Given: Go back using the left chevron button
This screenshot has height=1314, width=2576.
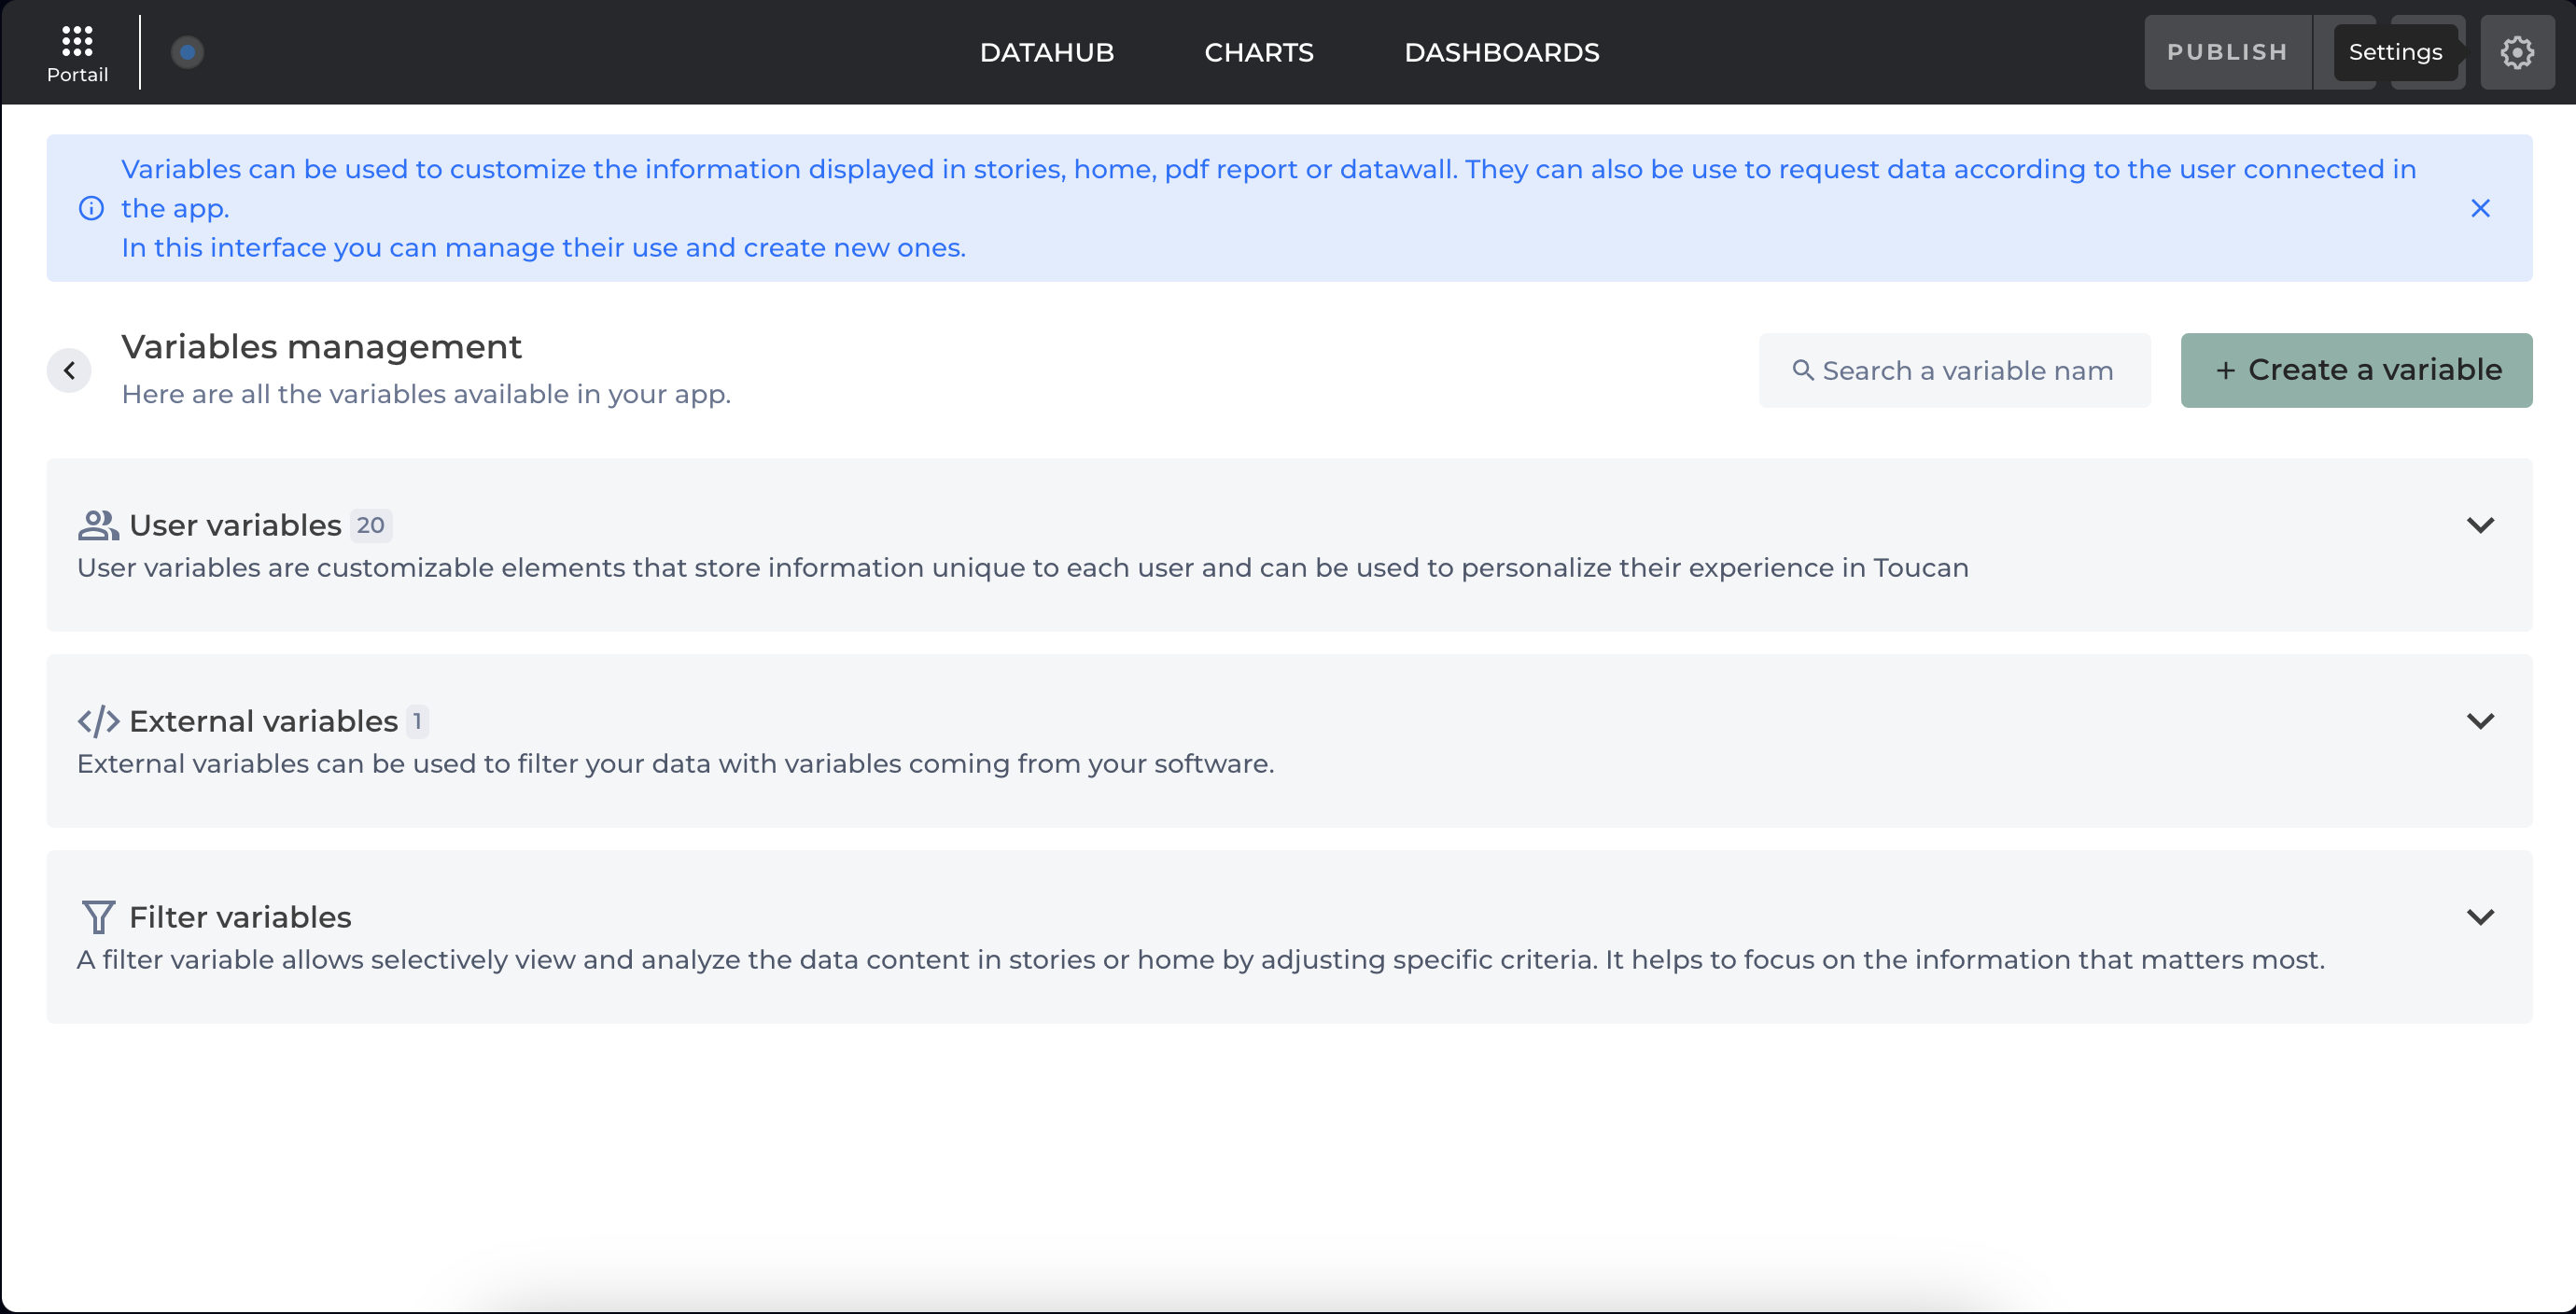Looking at the screenshot, I should click(x=69, y=371).
